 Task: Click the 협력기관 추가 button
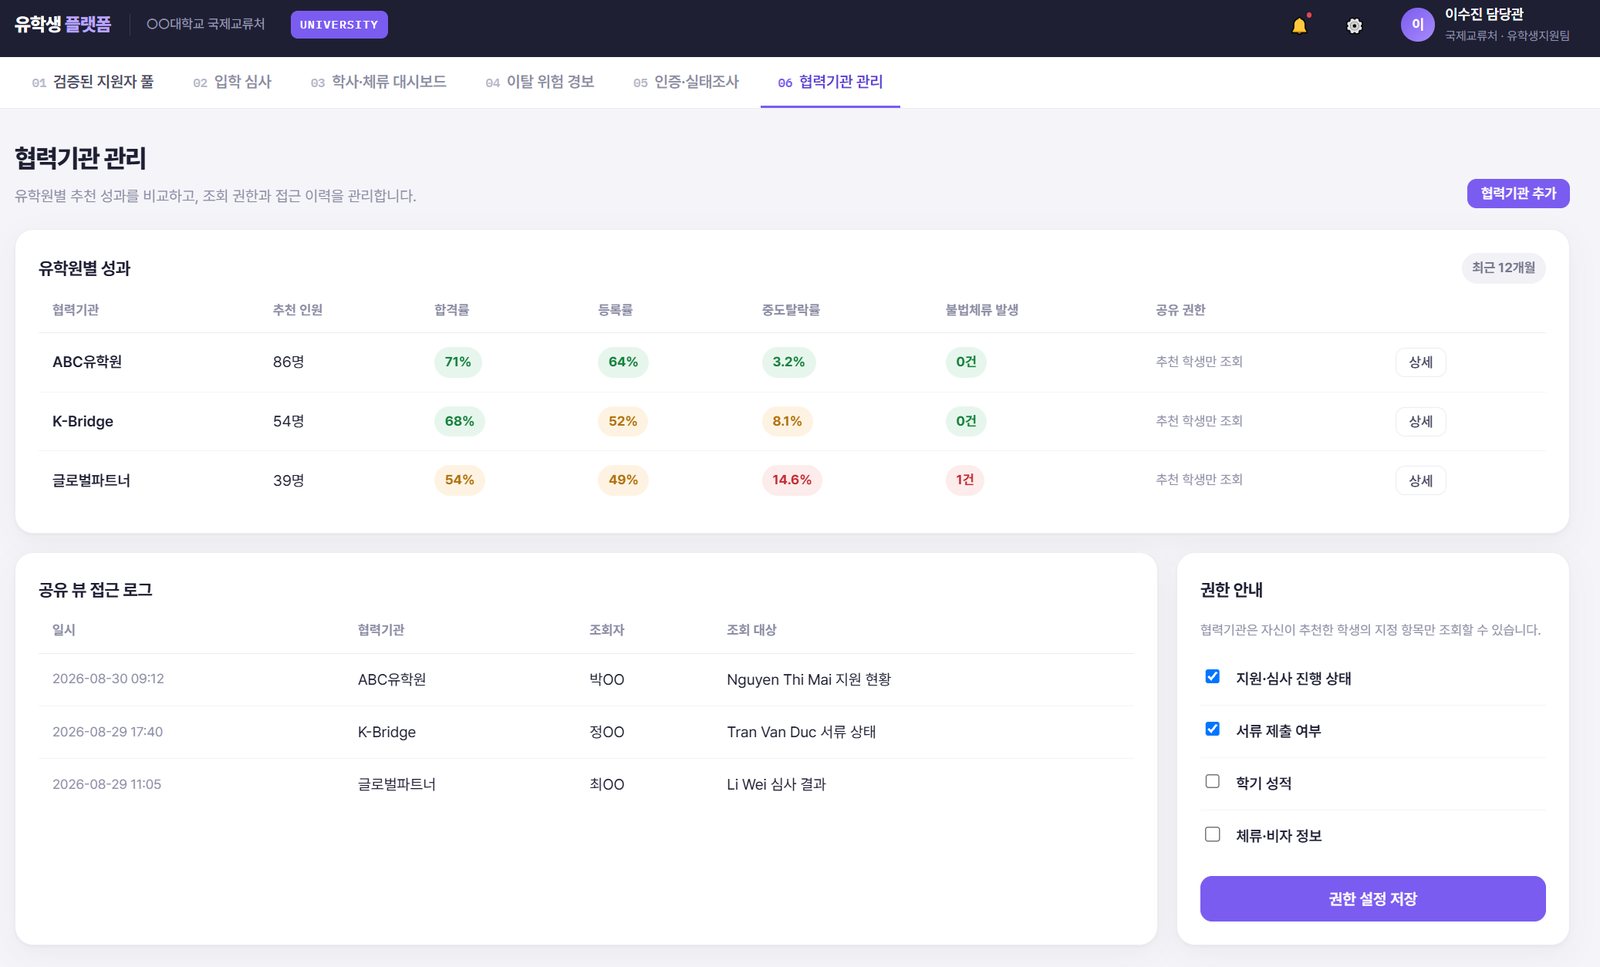click(1518, 193)
